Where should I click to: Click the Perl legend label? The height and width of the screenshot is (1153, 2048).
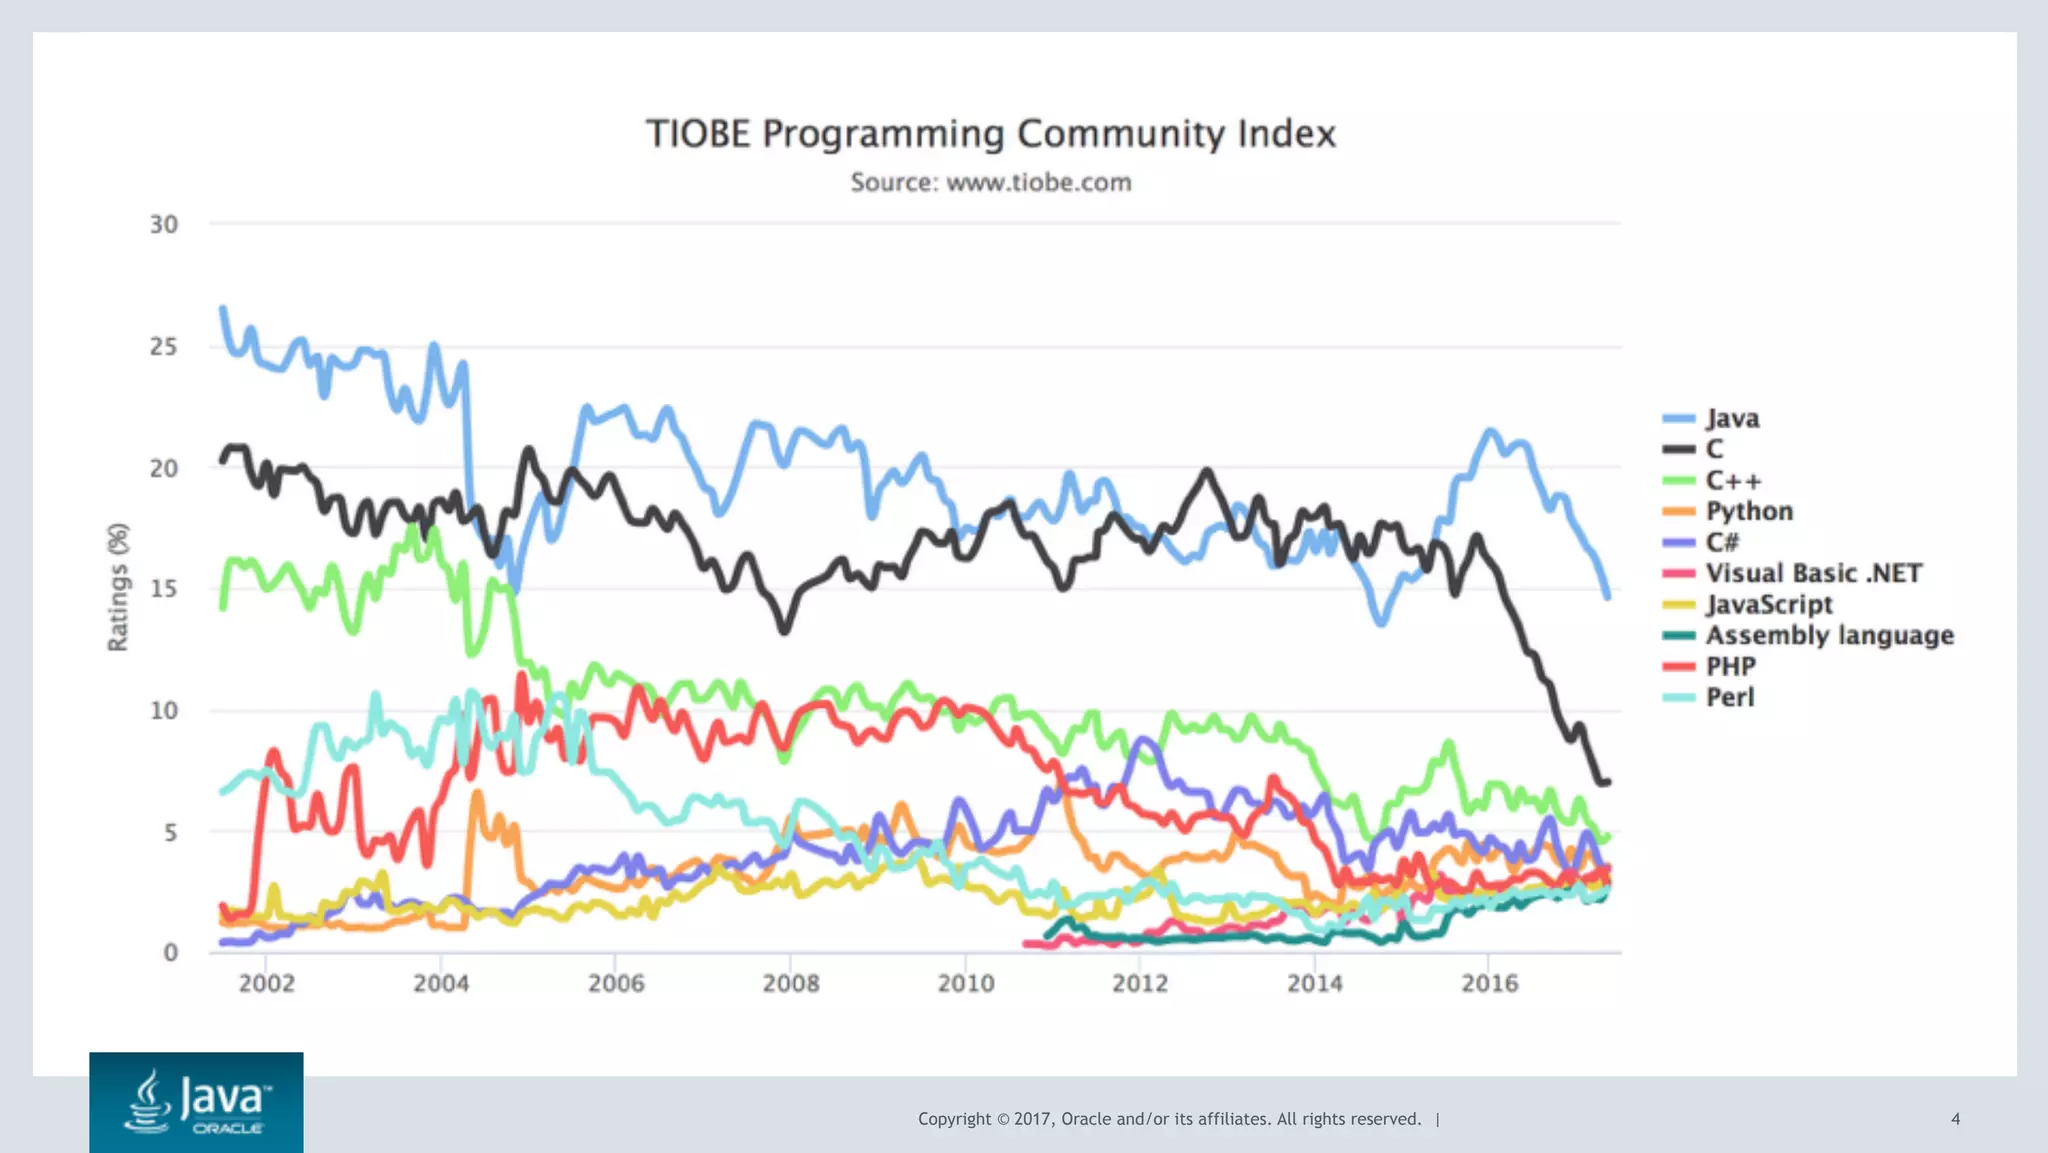point(1729,698)
